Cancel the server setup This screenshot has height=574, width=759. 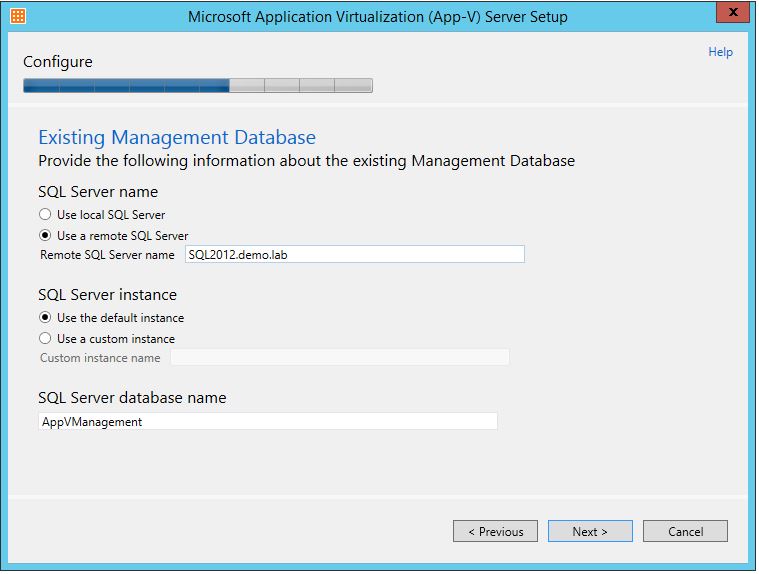tap(685, 531)
